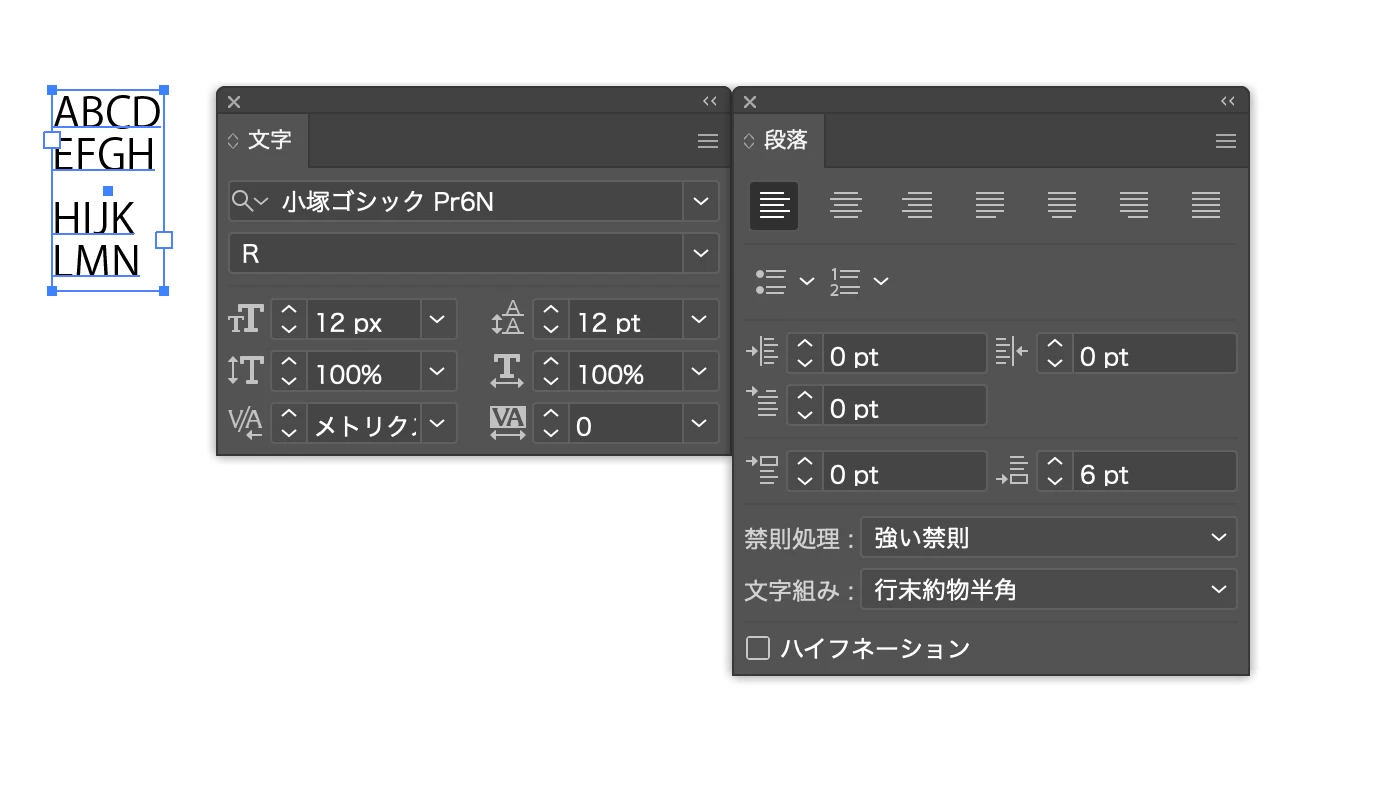Justify with last line aligned center

pos(1062,205)
